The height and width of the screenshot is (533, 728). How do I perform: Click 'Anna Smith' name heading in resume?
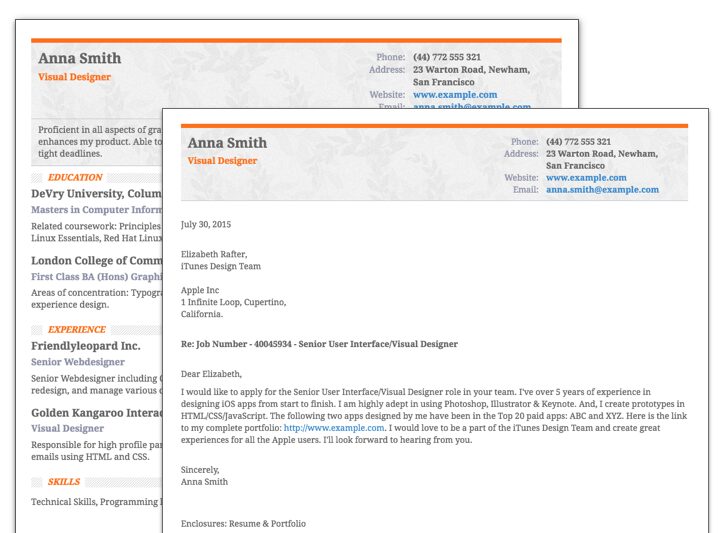(80, 58)
